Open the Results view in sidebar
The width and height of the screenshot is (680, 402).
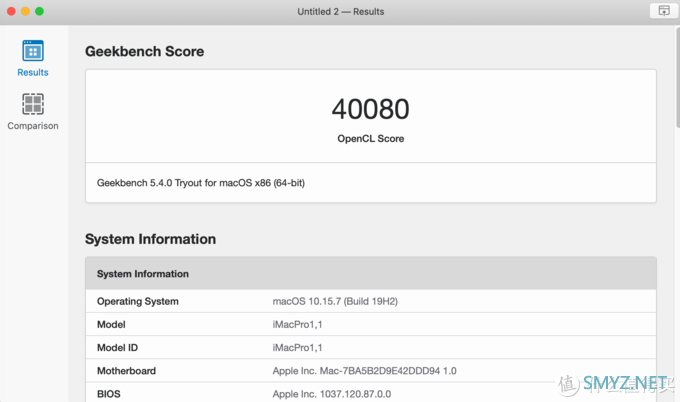33,59
